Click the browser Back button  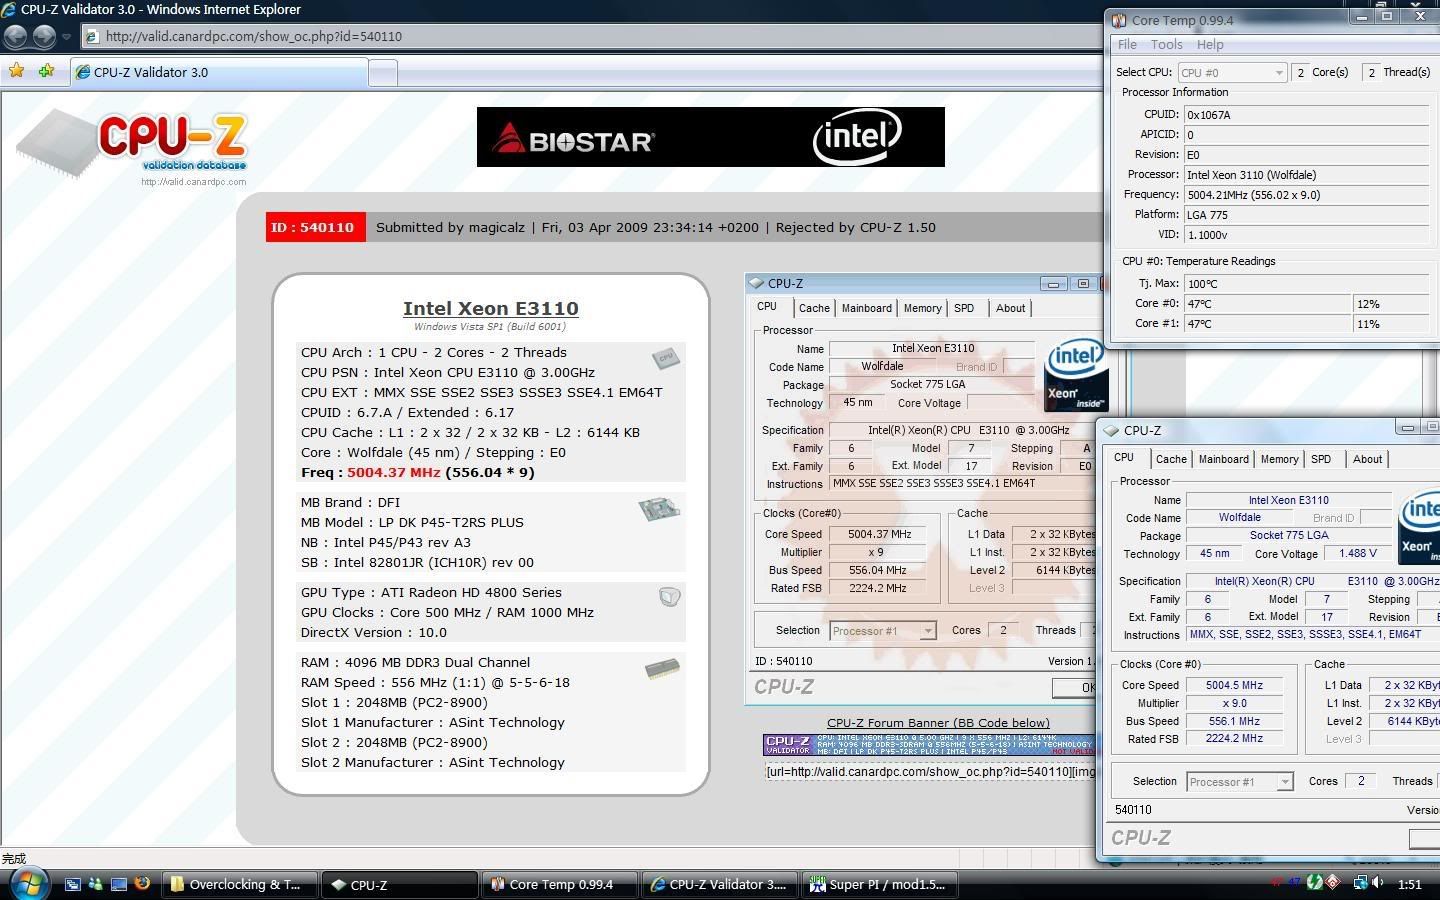(15, 36)
